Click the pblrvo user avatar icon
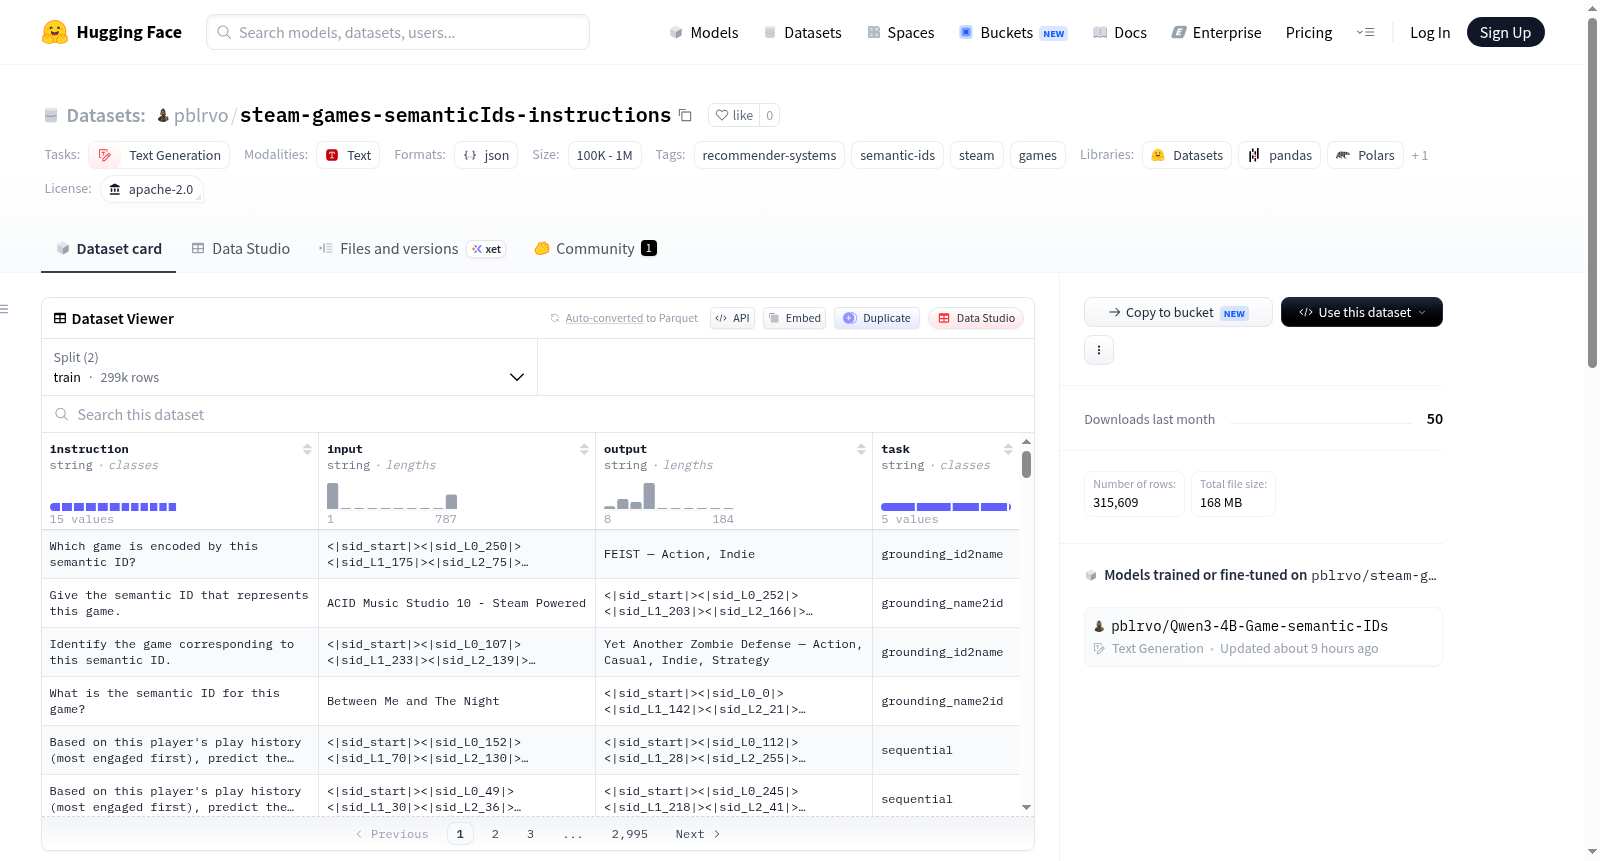 tap(163, 115)
